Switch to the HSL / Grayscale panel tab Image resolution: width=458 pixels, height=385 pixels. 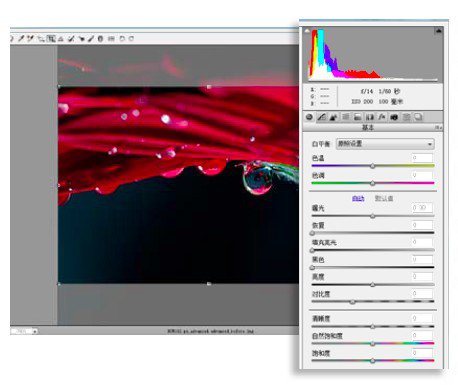point(345,117)
